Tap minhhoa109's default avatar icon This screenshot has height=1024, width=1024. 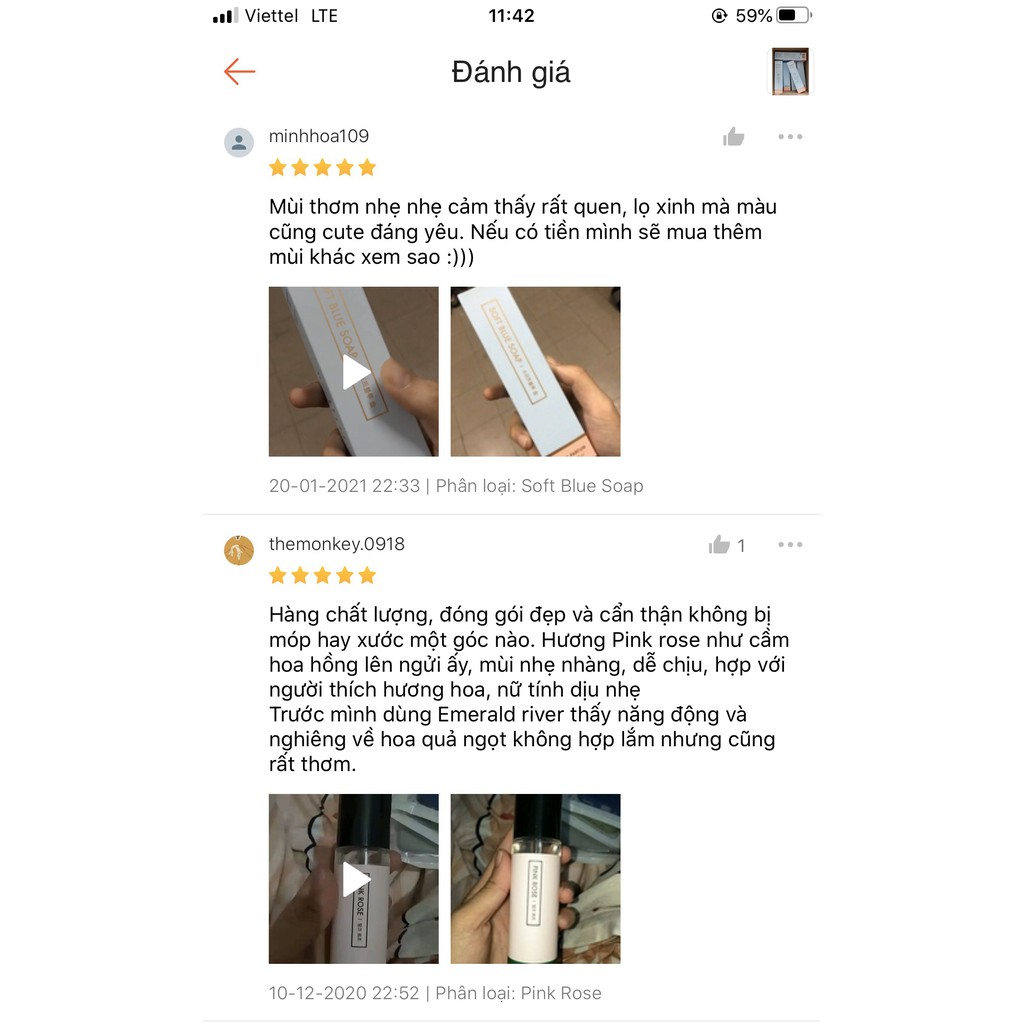click(x=239, y=142)
